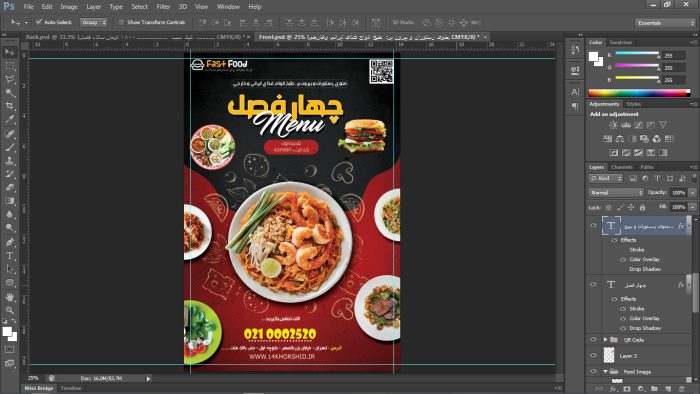Click the foreground color swatch in toolbox
The height and width of the screenshot is (394, 700).
pyautogui.click(x=7, y=332)
